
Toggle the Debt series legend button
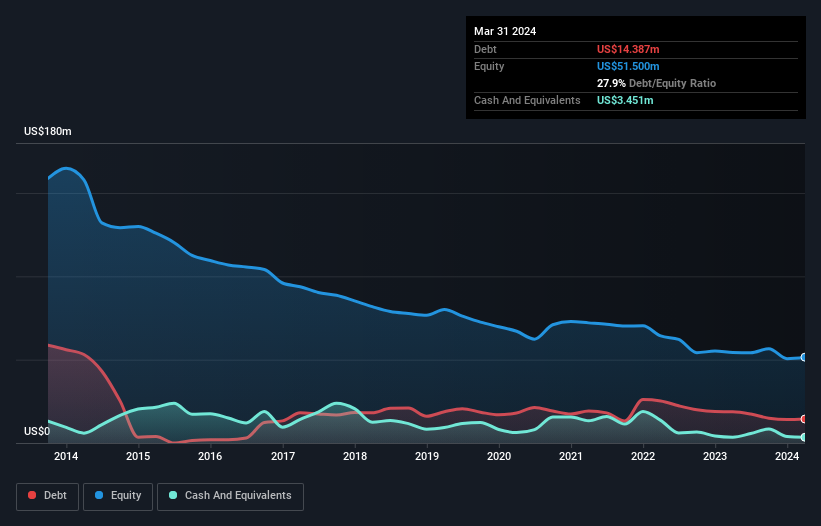point(48,496)
